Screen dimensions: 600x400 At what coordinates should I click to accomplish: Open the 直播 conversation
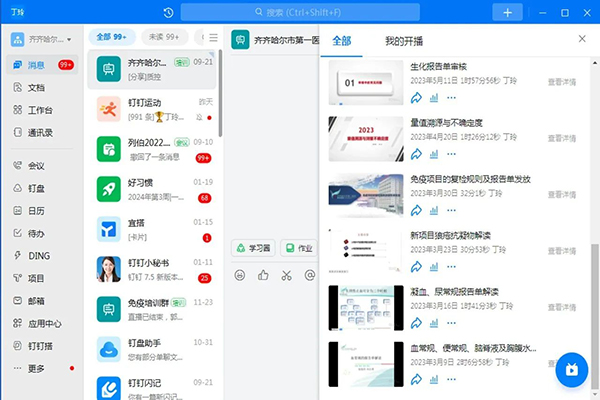click(x=152, y=230)
